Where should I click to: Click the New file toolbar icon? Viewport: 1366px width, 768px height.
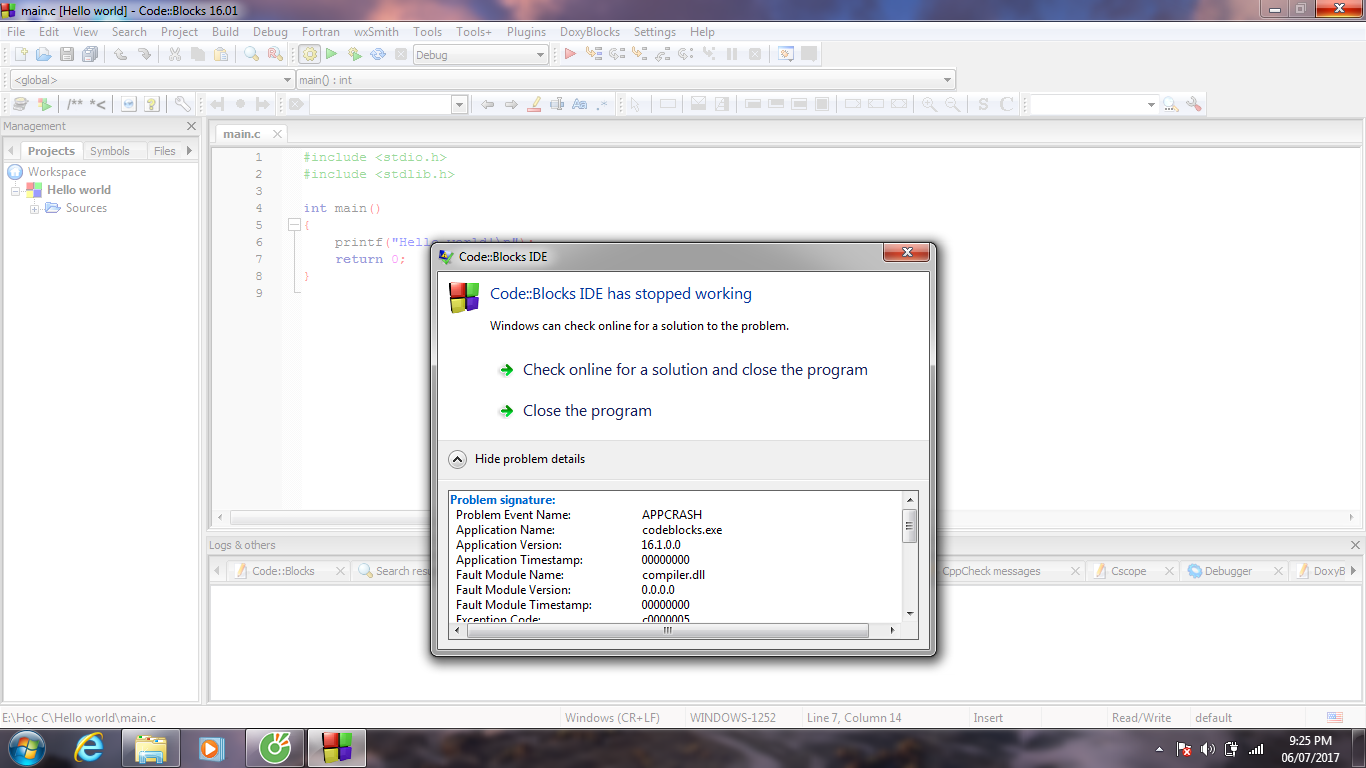[19, 54]
